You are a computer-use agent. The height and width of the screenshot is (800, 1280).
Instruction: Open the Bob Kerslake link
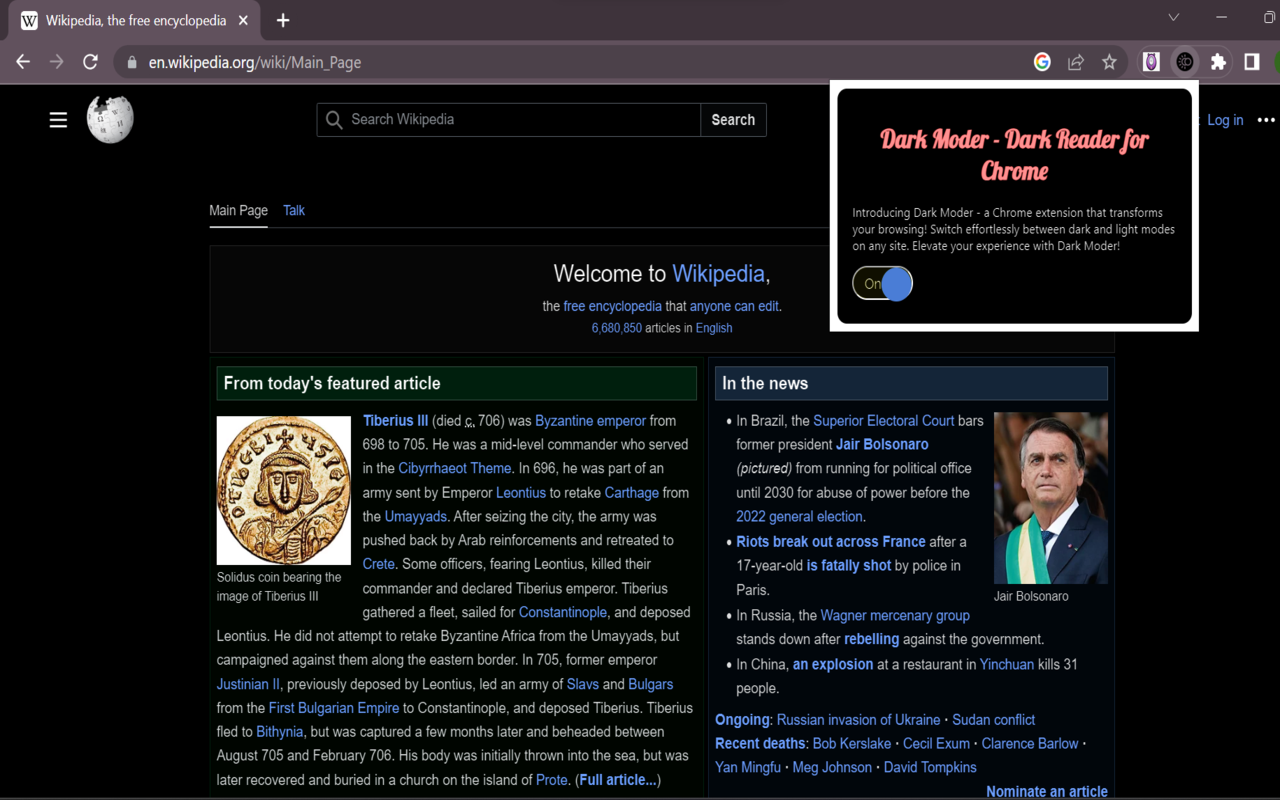tap(852, 744)
